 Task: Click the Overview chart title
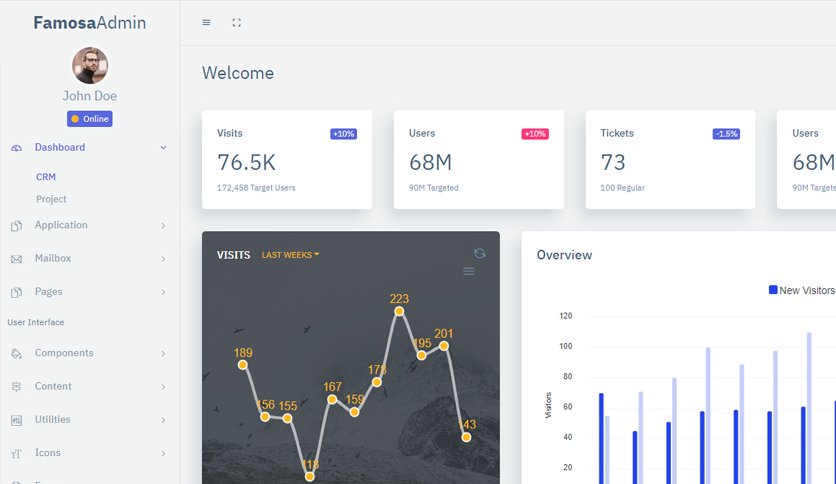564,255
